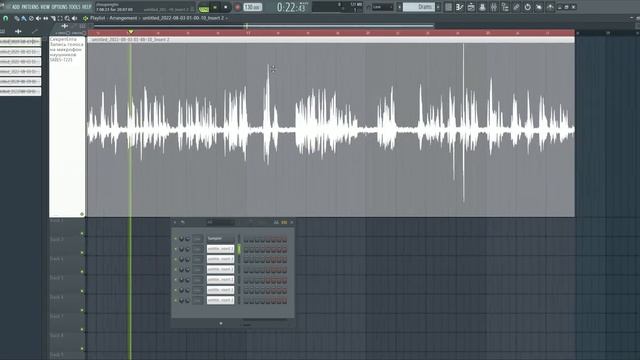Click the pencil icon in the picker panel header

coord(35,31)
